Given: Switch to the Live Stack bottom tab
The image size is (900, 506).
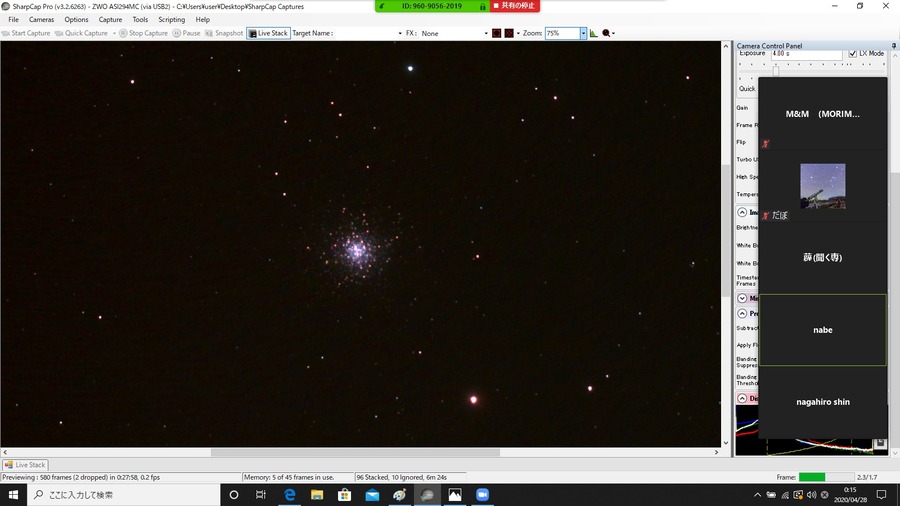Looking at the screenshot, I should coord(25,465).
